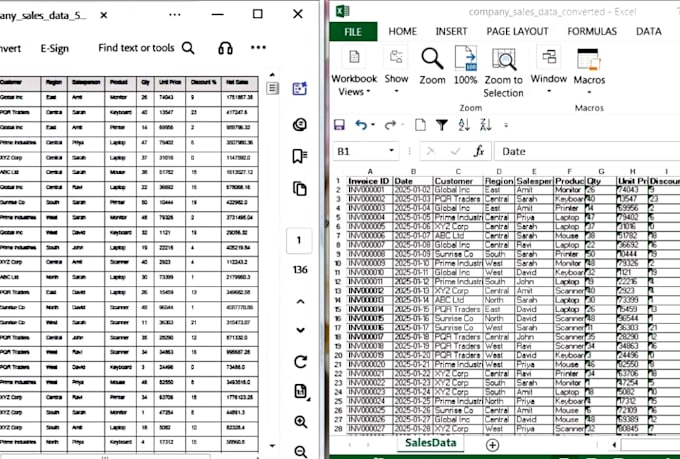Select cell INV000001
Viewport: 680px width, 459px height.
[x=369, y=190]
